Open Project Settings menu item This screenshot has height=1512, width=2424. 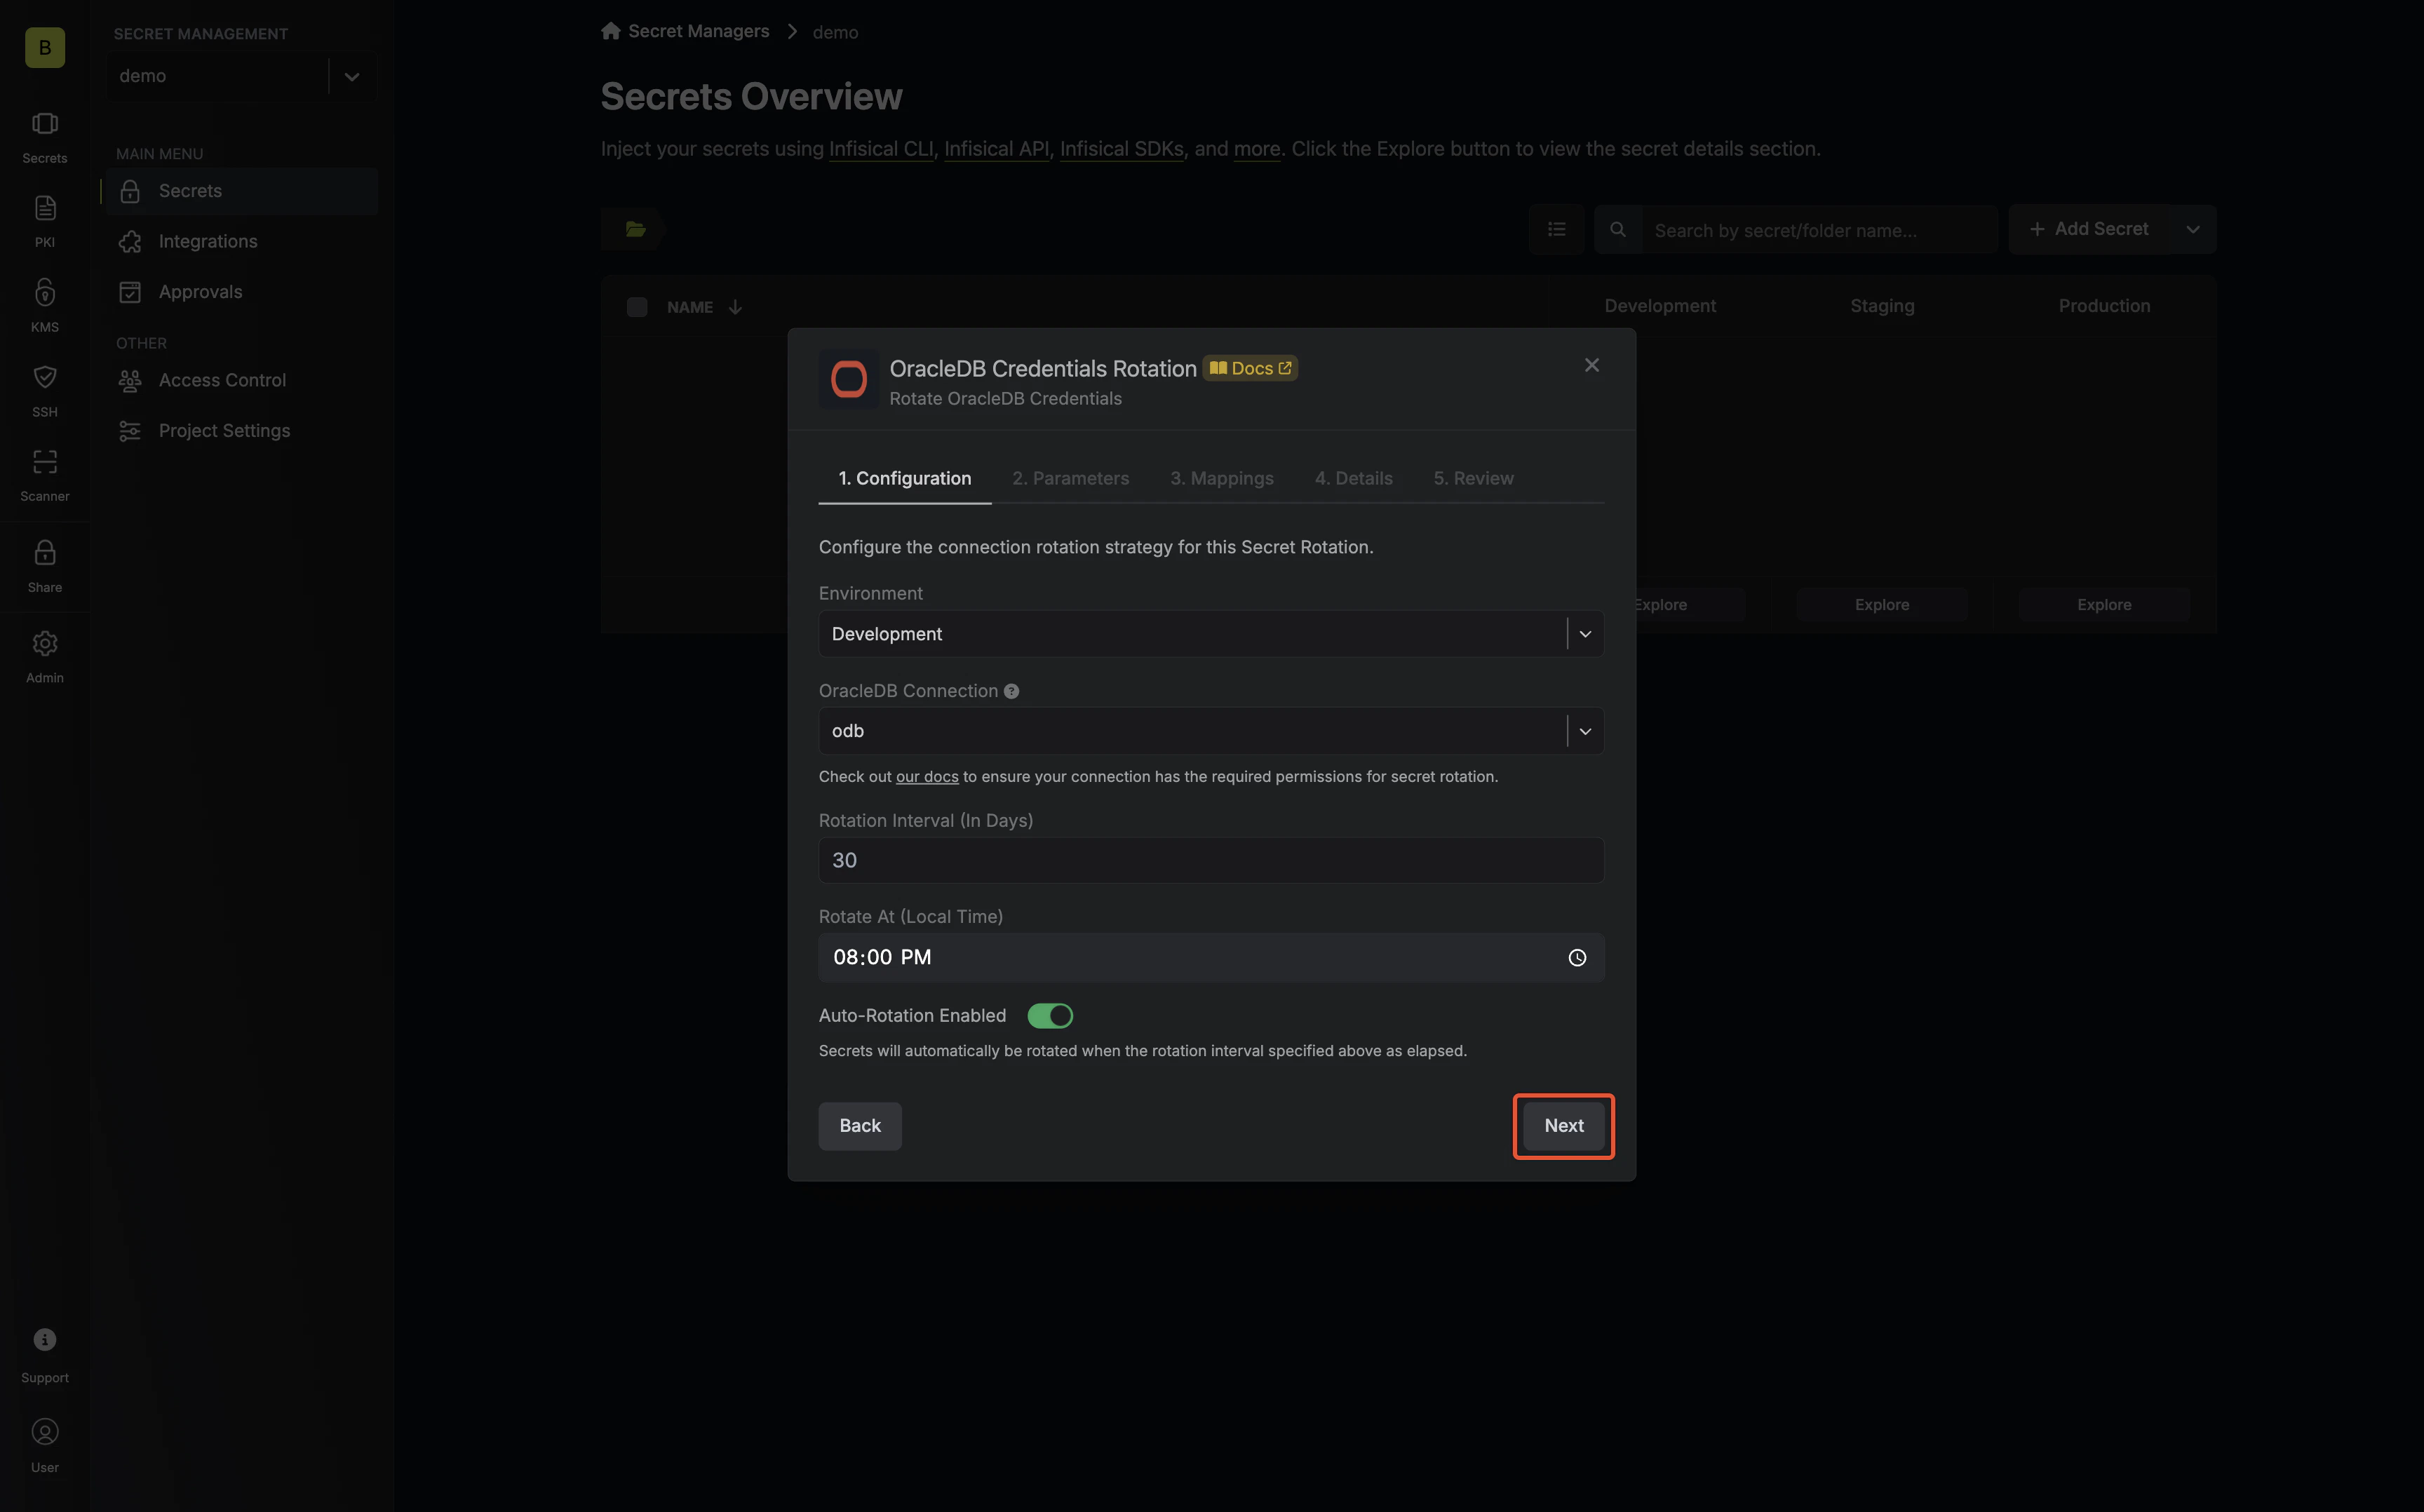241,431
